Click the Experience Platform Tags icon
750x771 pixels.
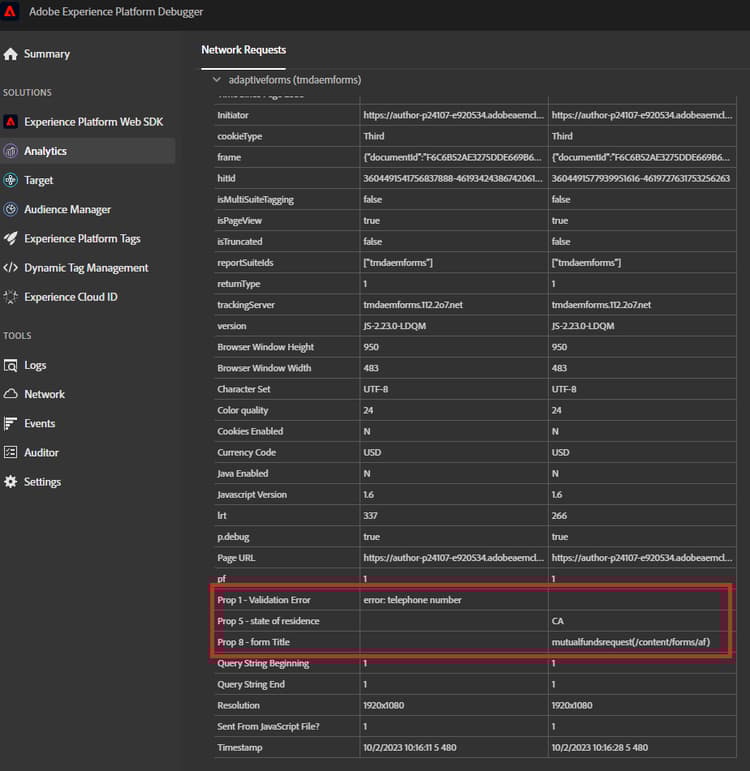pyautogui.click(x=11, y=239)
